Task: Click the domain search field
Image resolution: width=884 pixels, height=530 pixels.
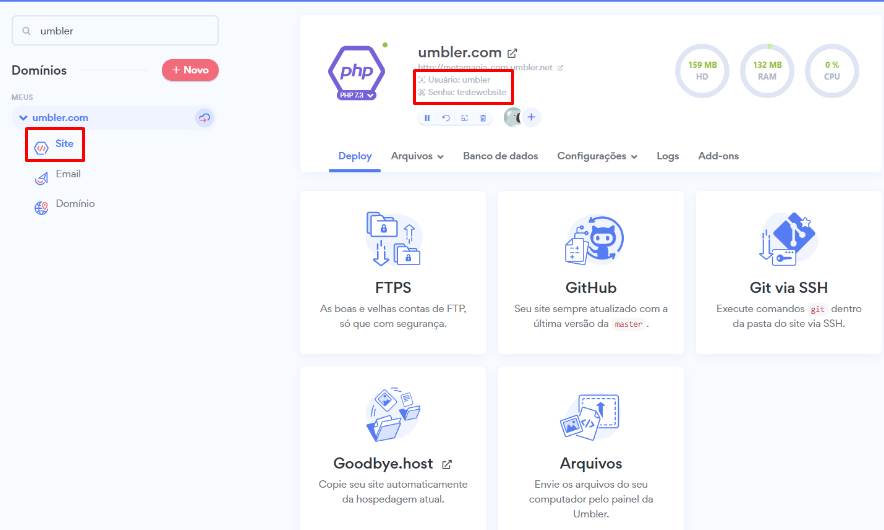Action: [114, 30]
